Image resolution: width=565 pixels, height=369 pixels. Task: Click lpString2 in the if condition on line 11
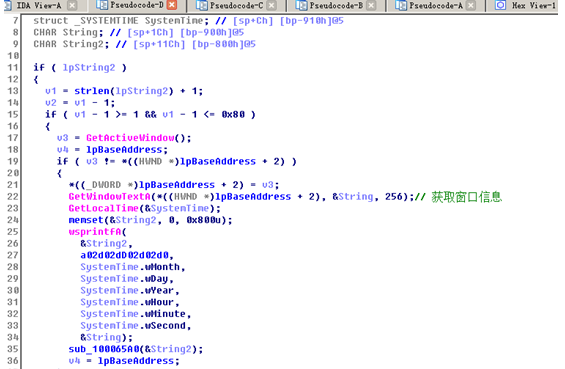tap(89, 68)
